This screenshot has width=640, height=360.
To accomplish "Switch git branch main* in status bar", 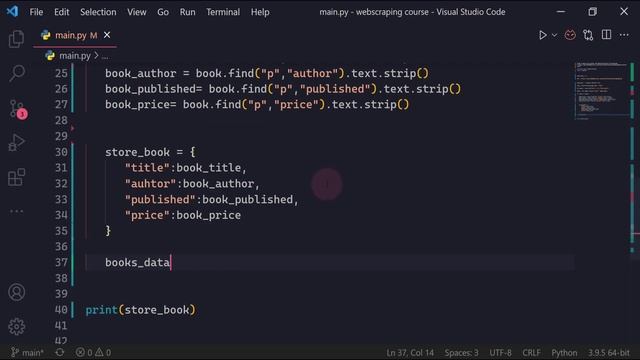I will [27, 352].
